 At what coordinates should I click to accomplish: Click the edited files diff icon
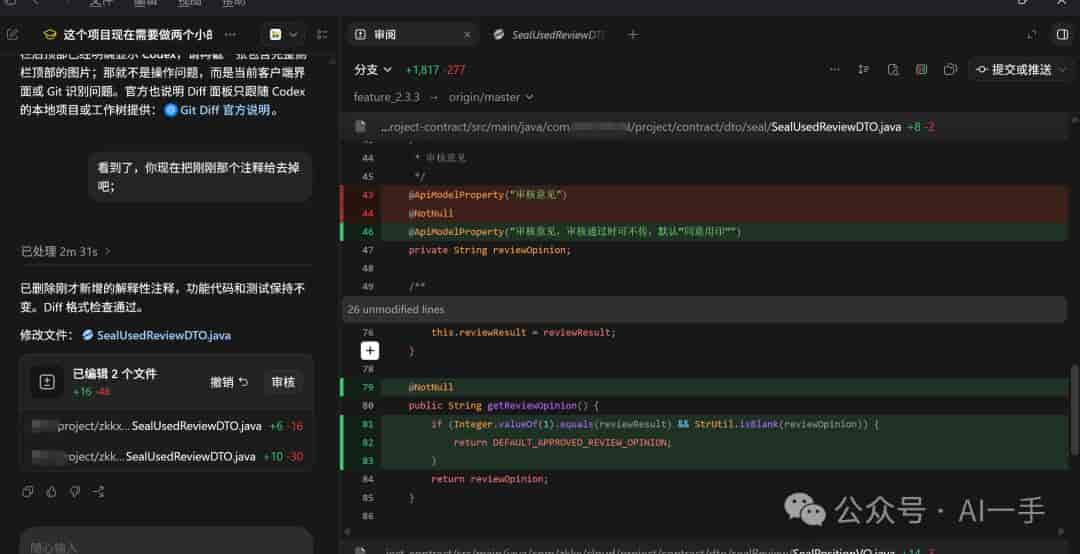pyautogui.click(x=47, y=382)
